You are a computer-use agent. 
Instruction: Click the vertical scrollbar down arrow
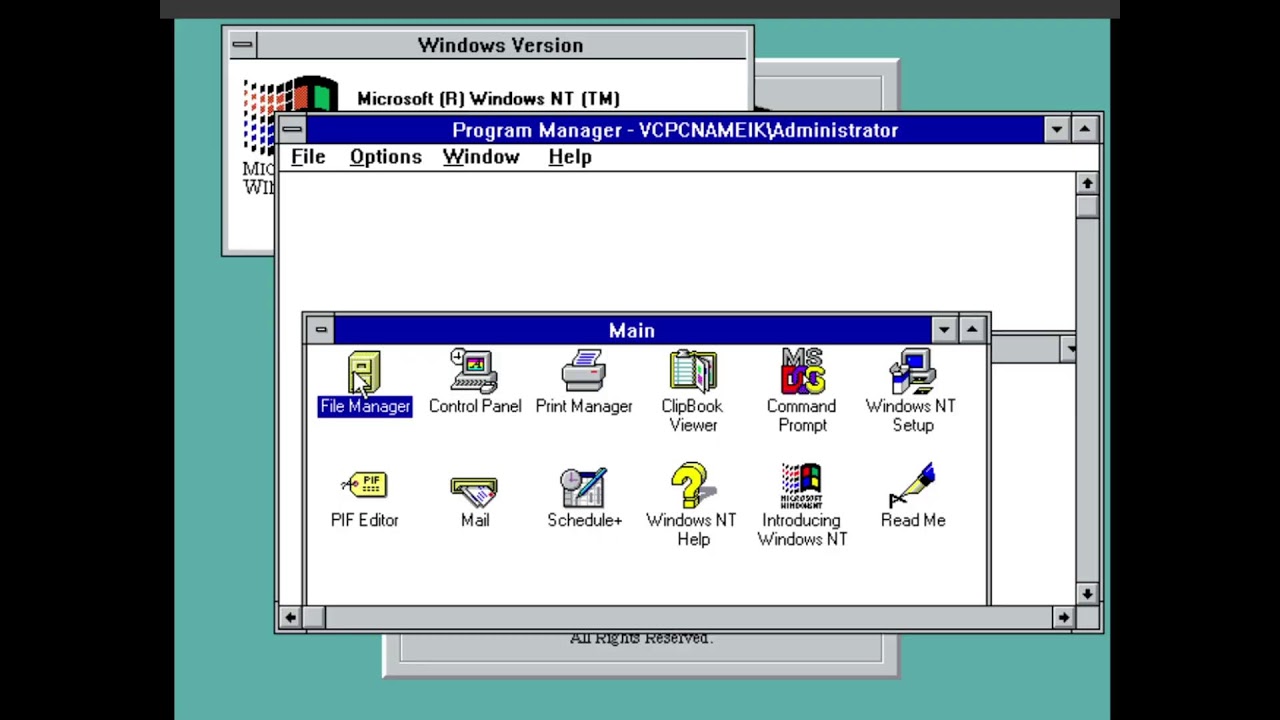(x=1087, y=594)
